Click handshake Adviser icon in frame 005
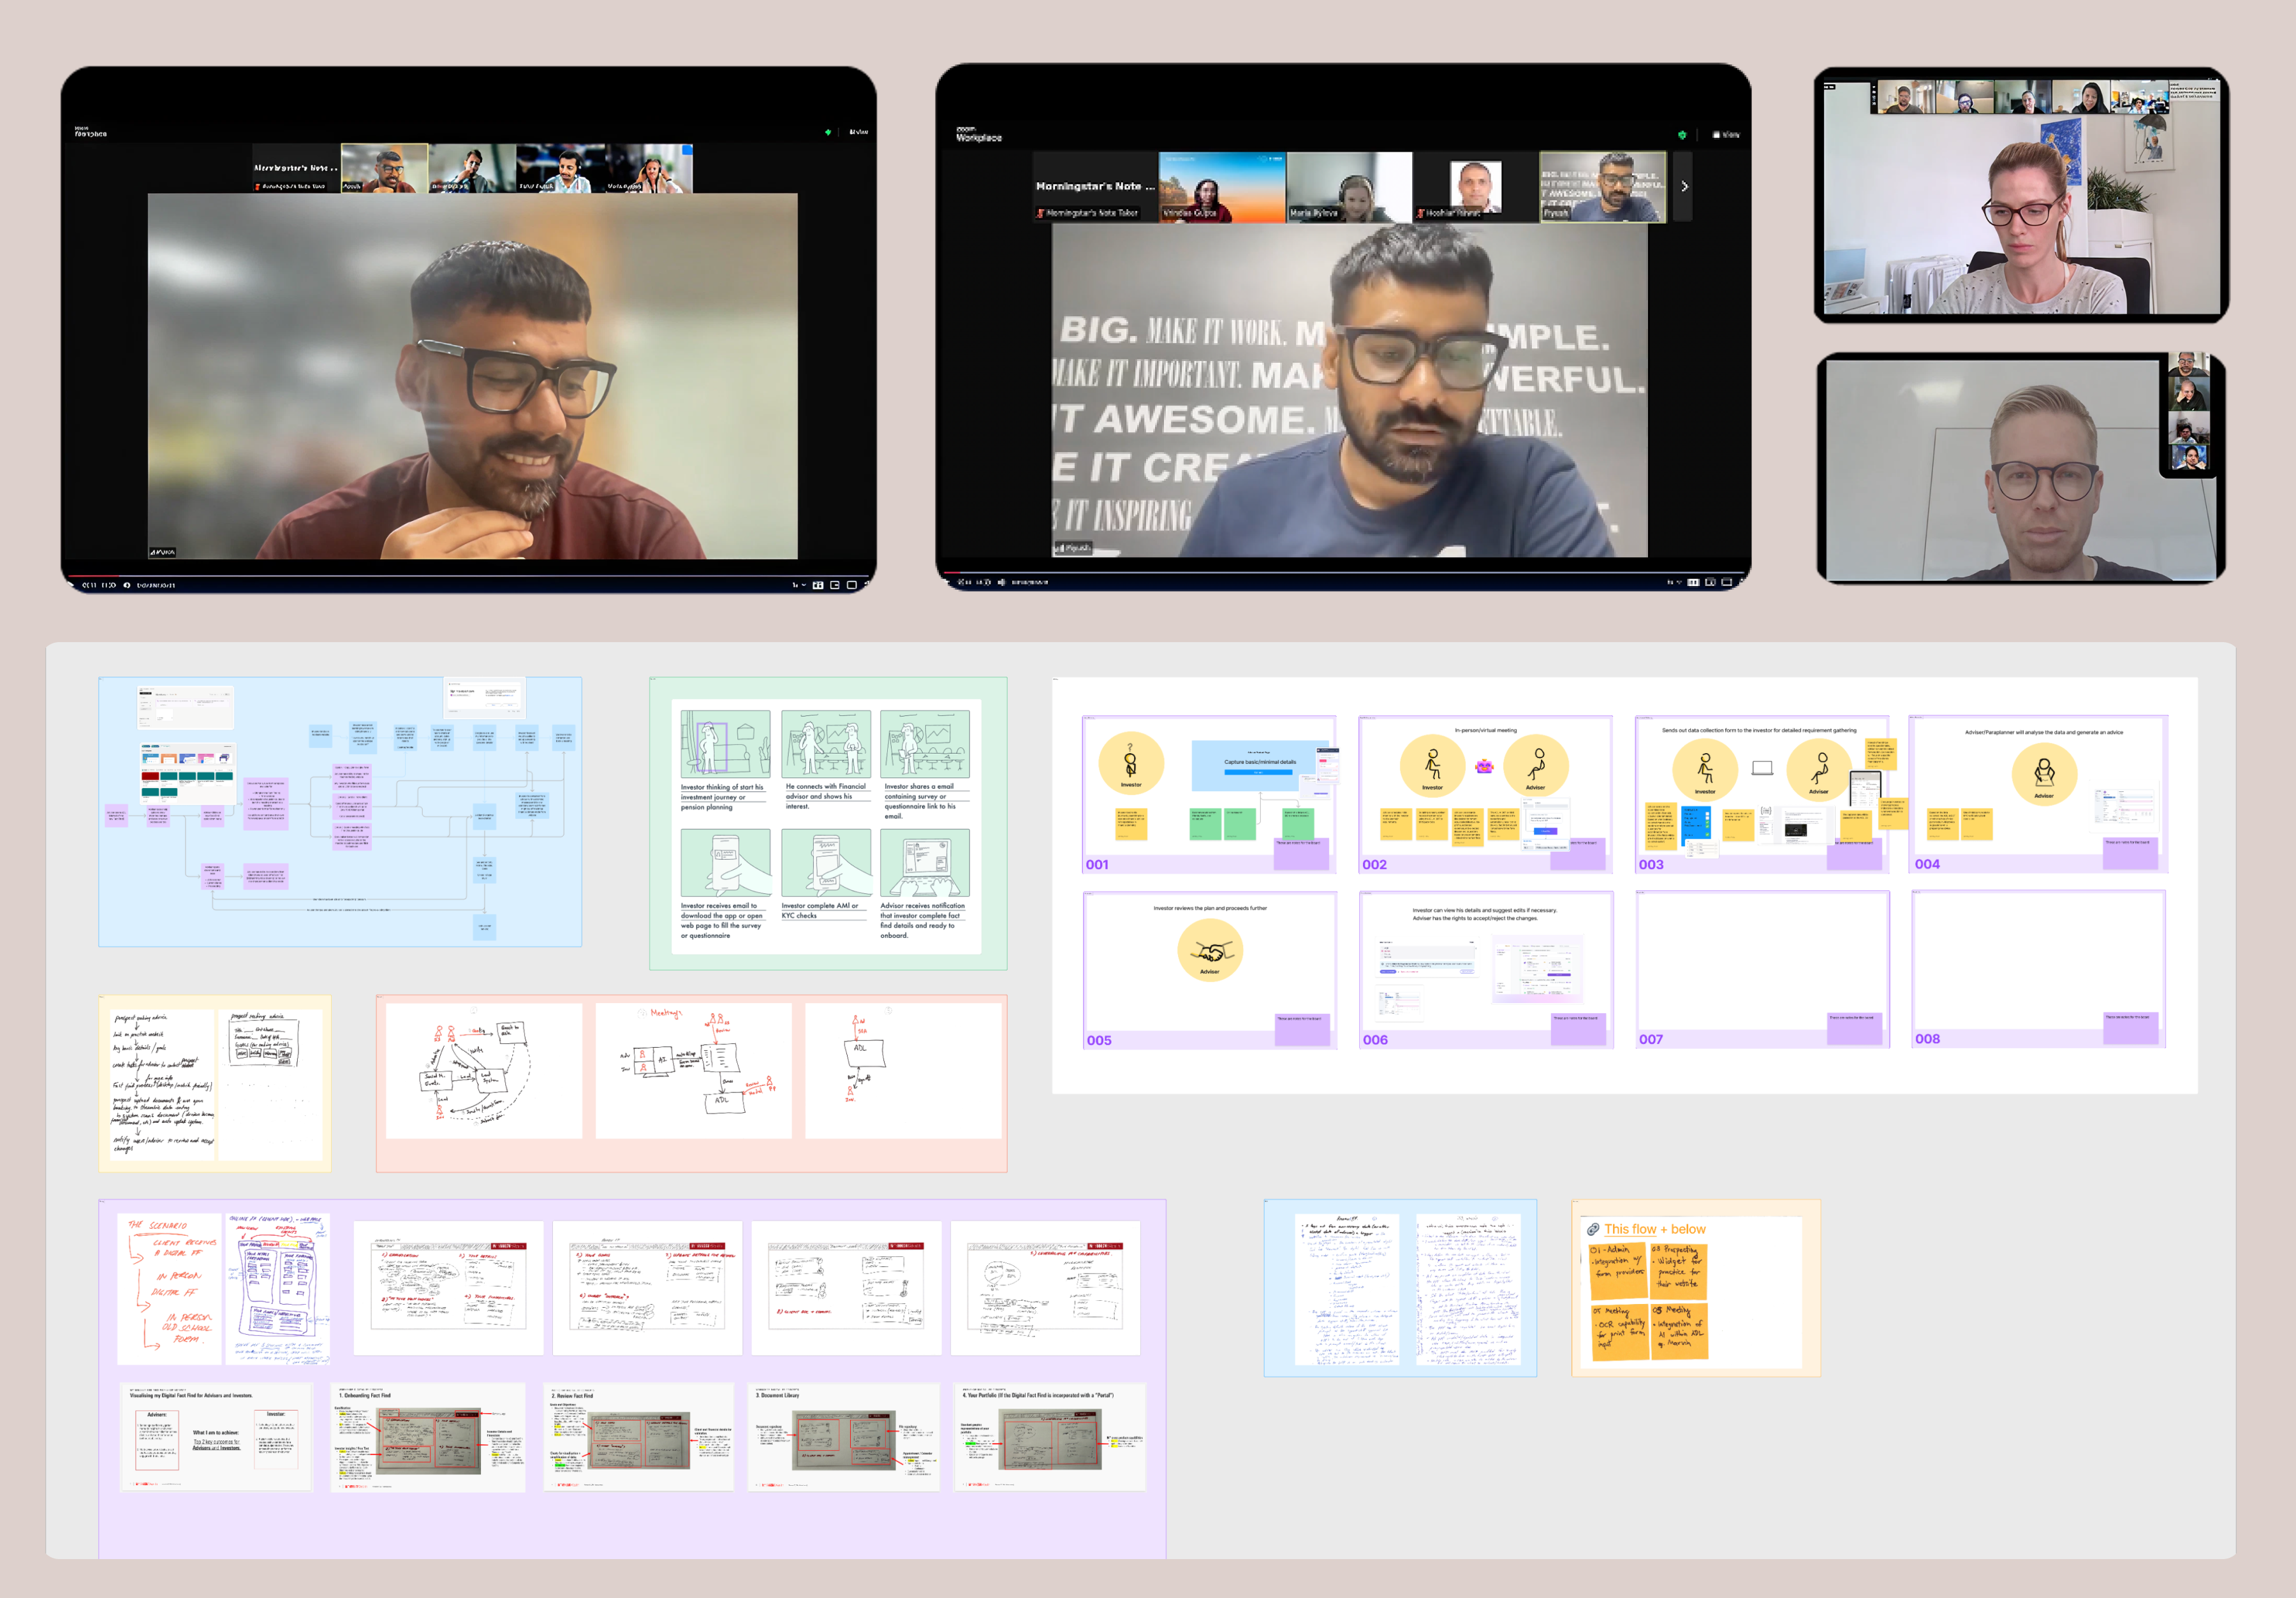Screen dimensions: 2296x1598 pyautogui.click(x=1209, y=950)
